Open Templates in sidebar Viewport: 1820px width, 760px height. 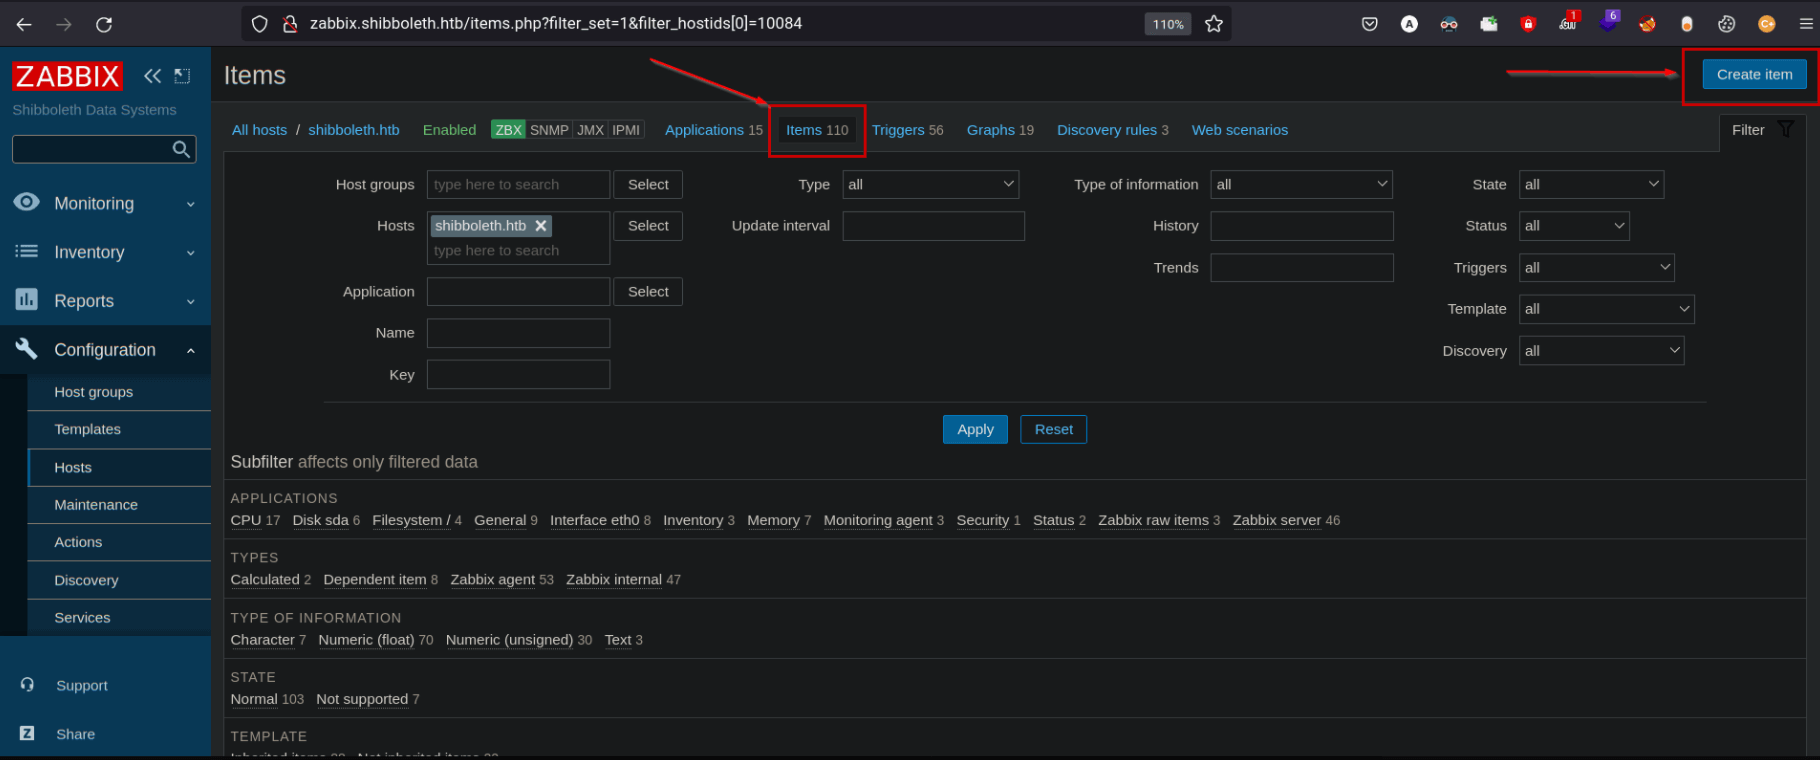tap(119, 429)
